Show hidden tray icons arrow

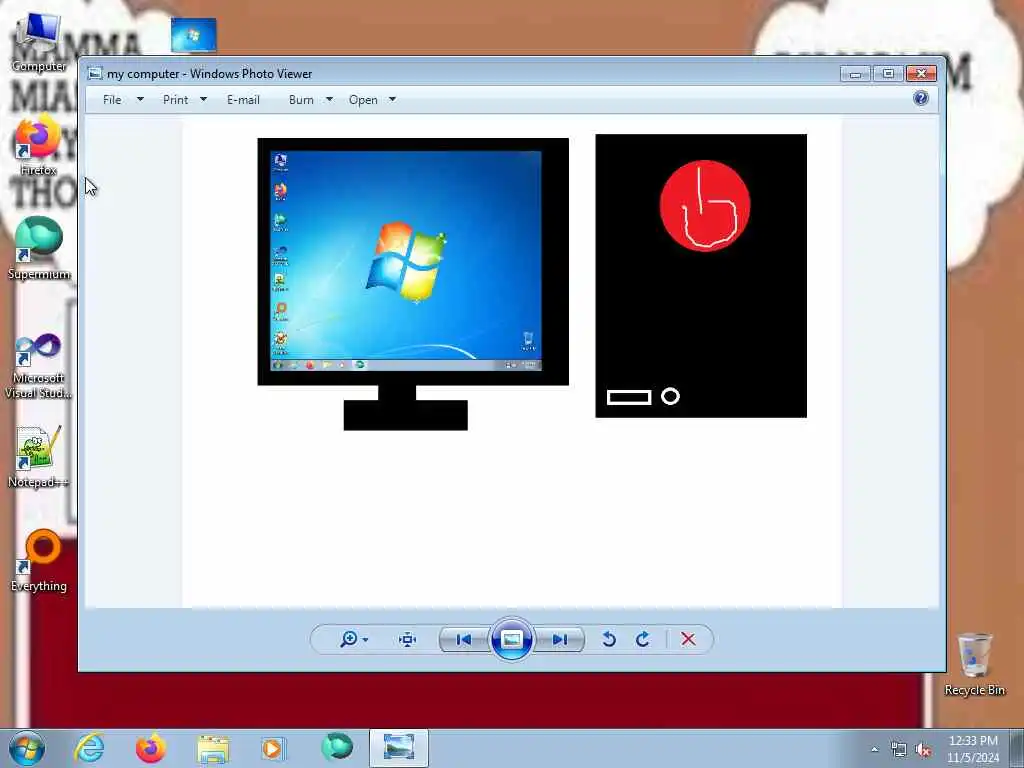coord(874,750)
